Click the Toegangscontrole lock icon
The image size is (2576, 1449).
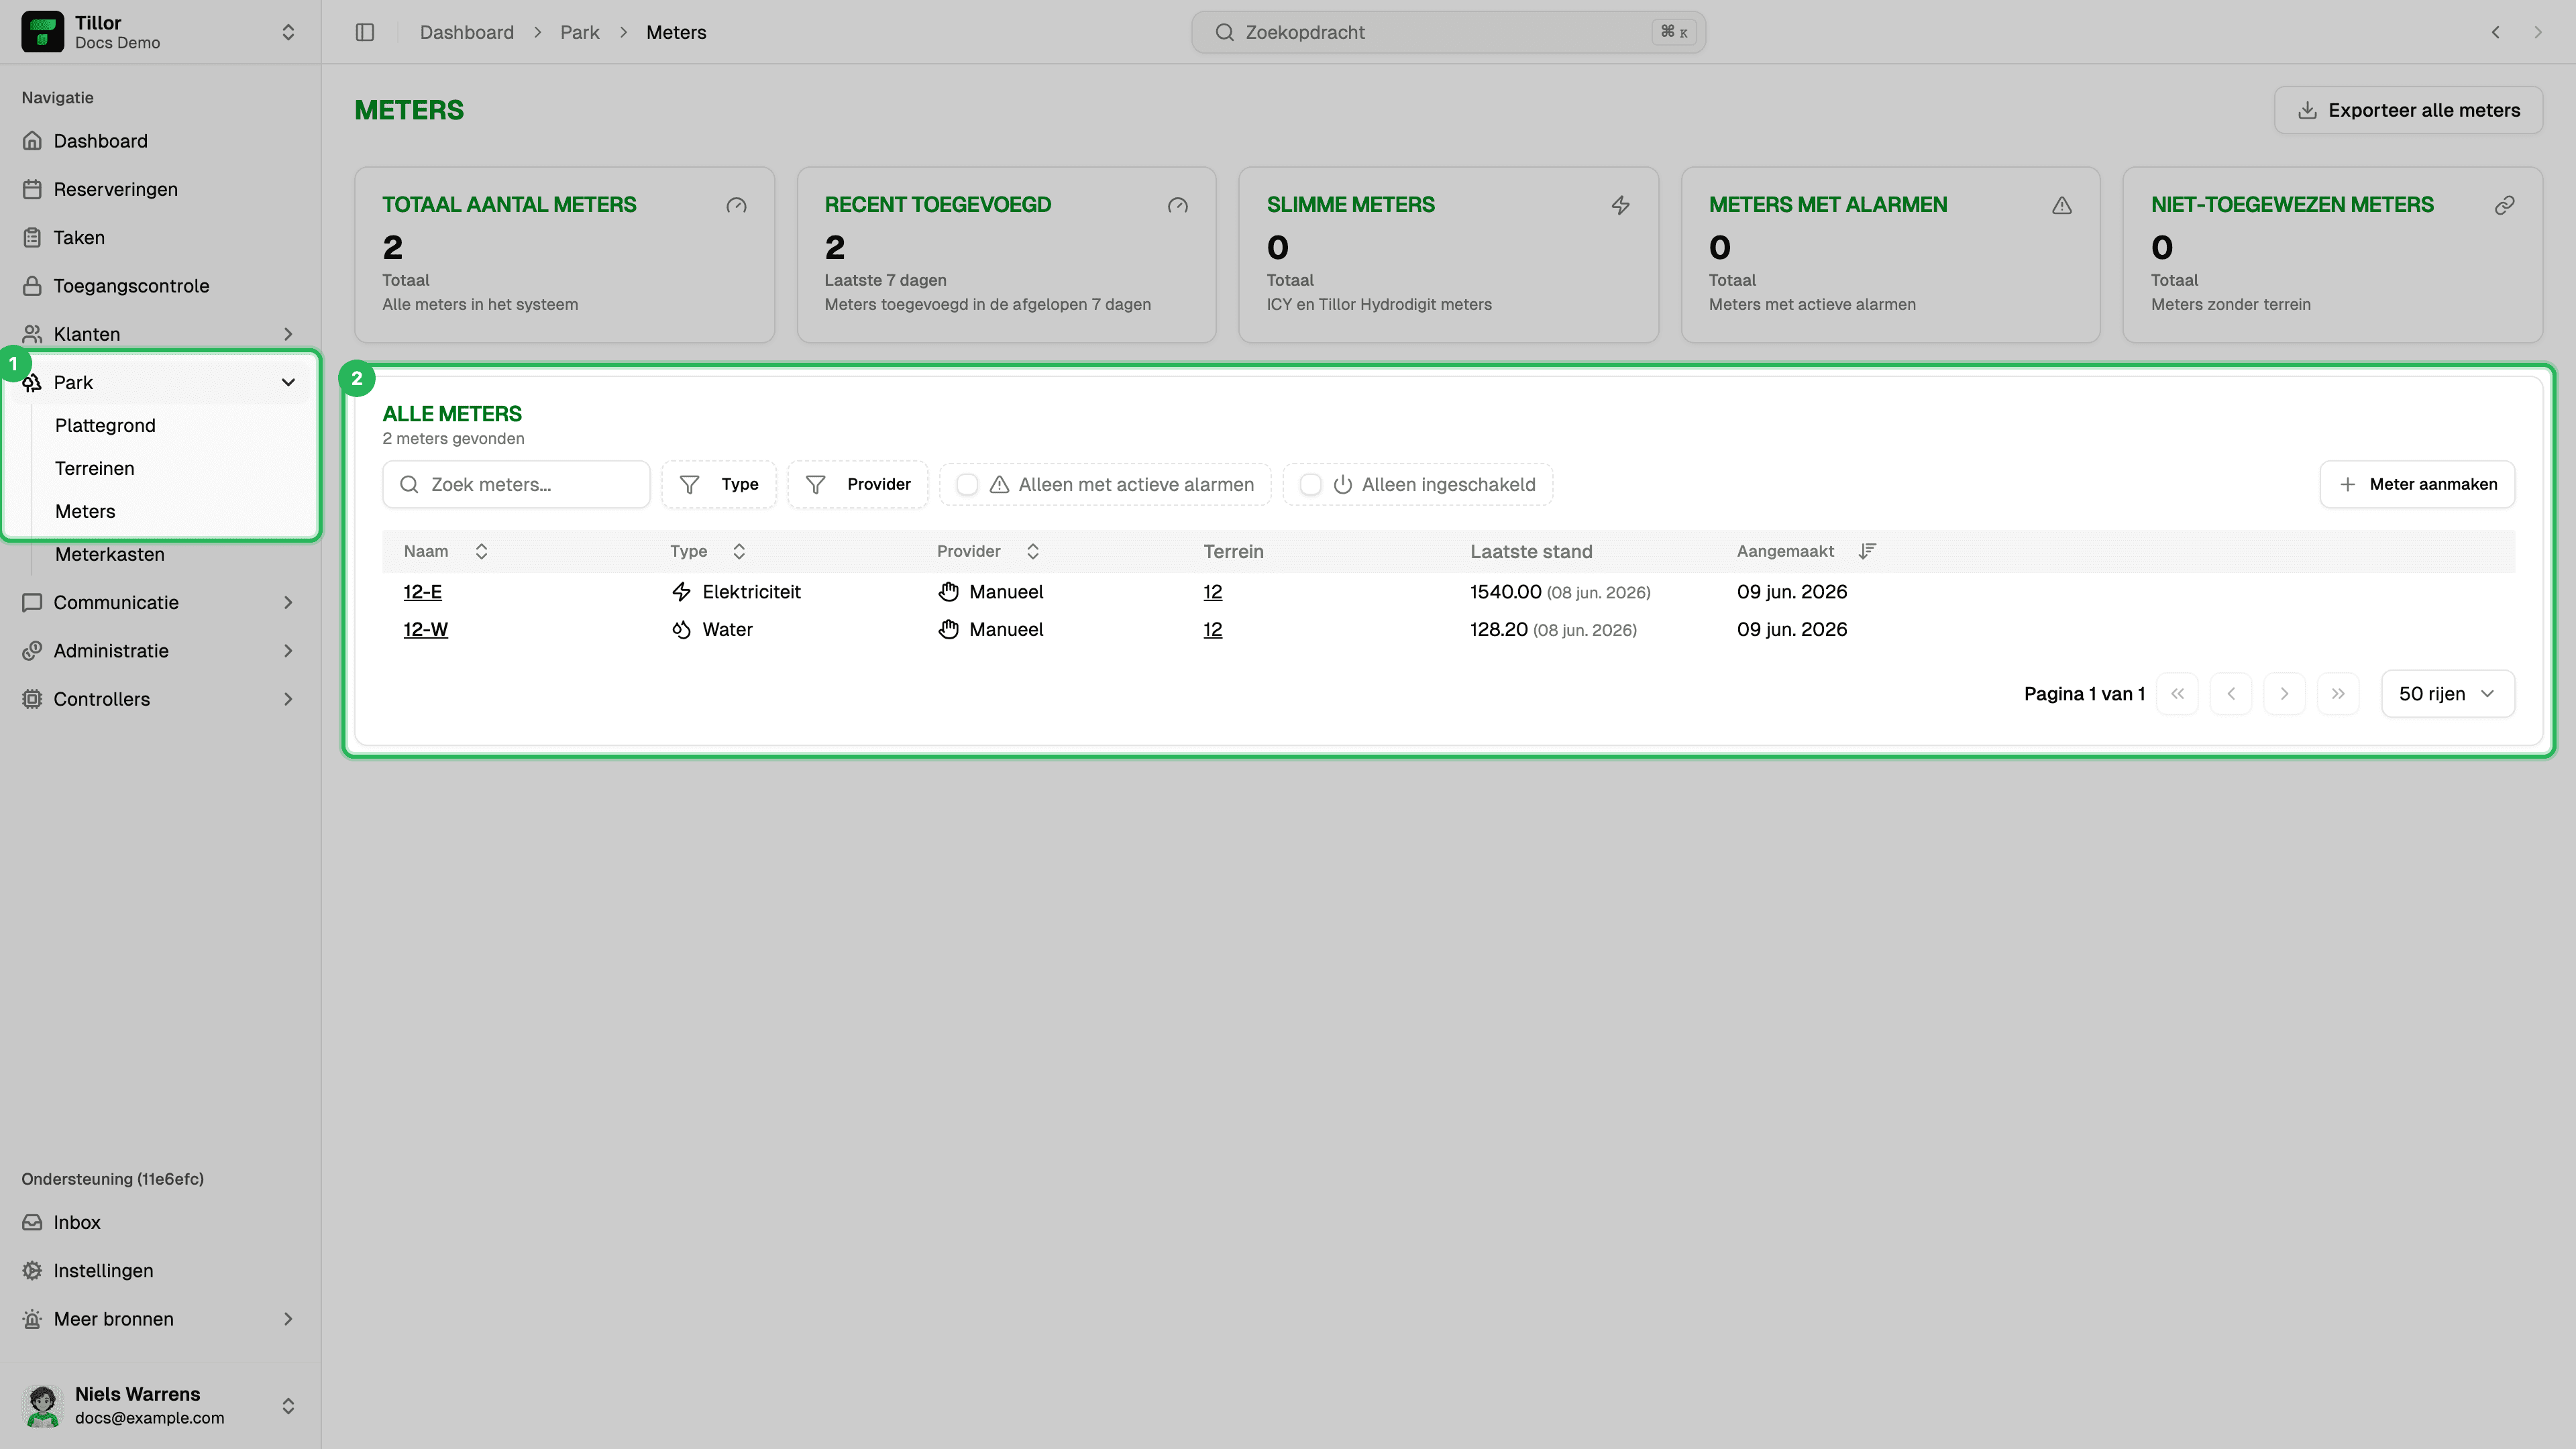point(32,286)
